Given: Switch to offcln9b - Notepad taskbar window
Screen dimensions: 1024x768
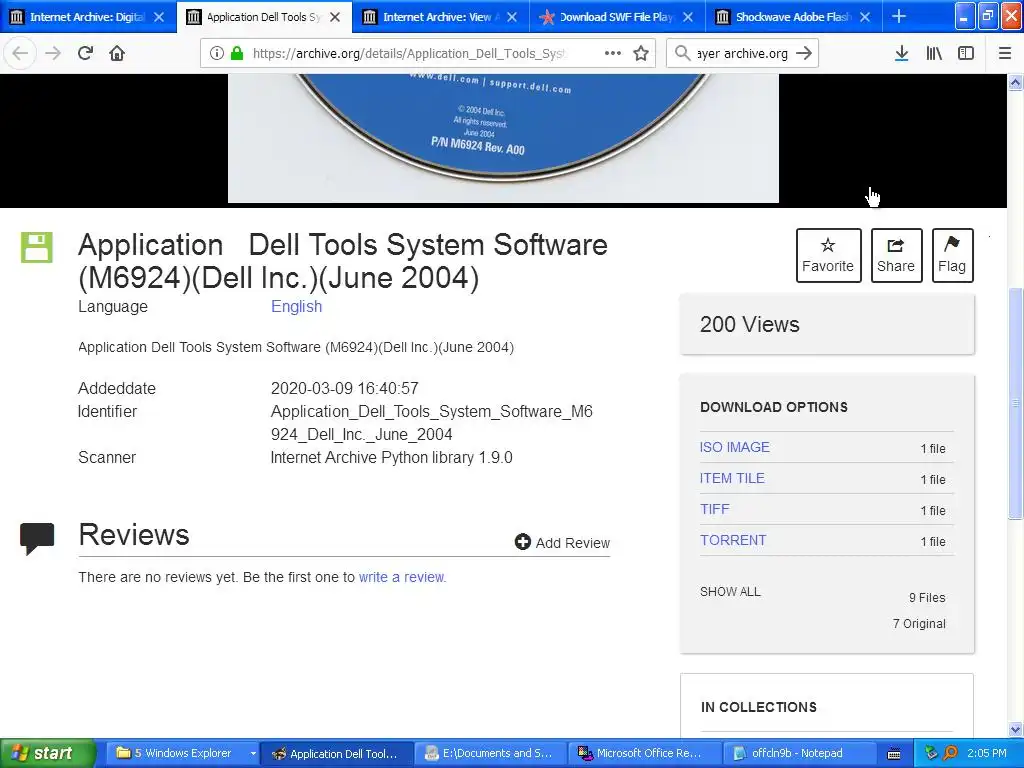Looking at the screenshot, I should click(x=797, y=753).
